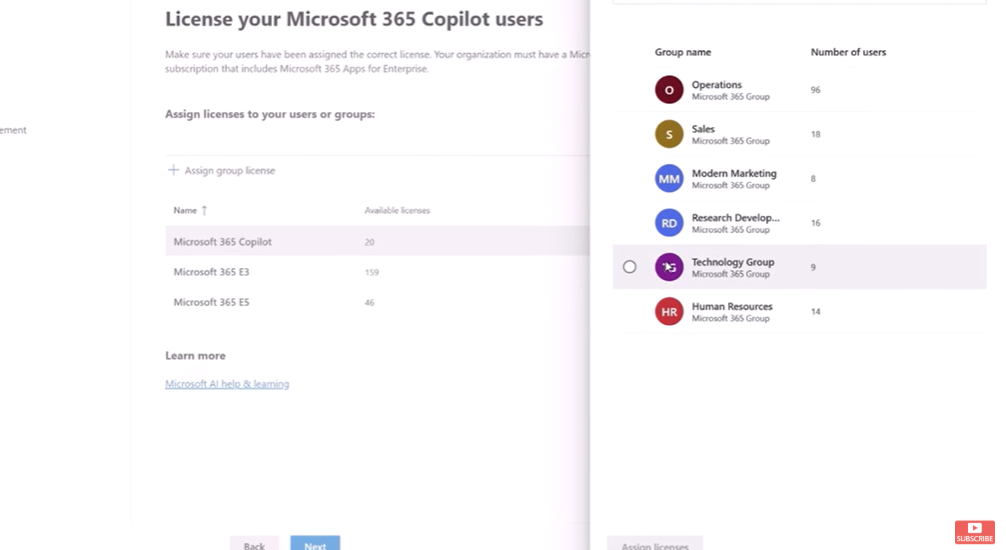The width and height of the screenshot is (1006, 550).
Task: Sort by the Name column header
Action: [185, 211]
